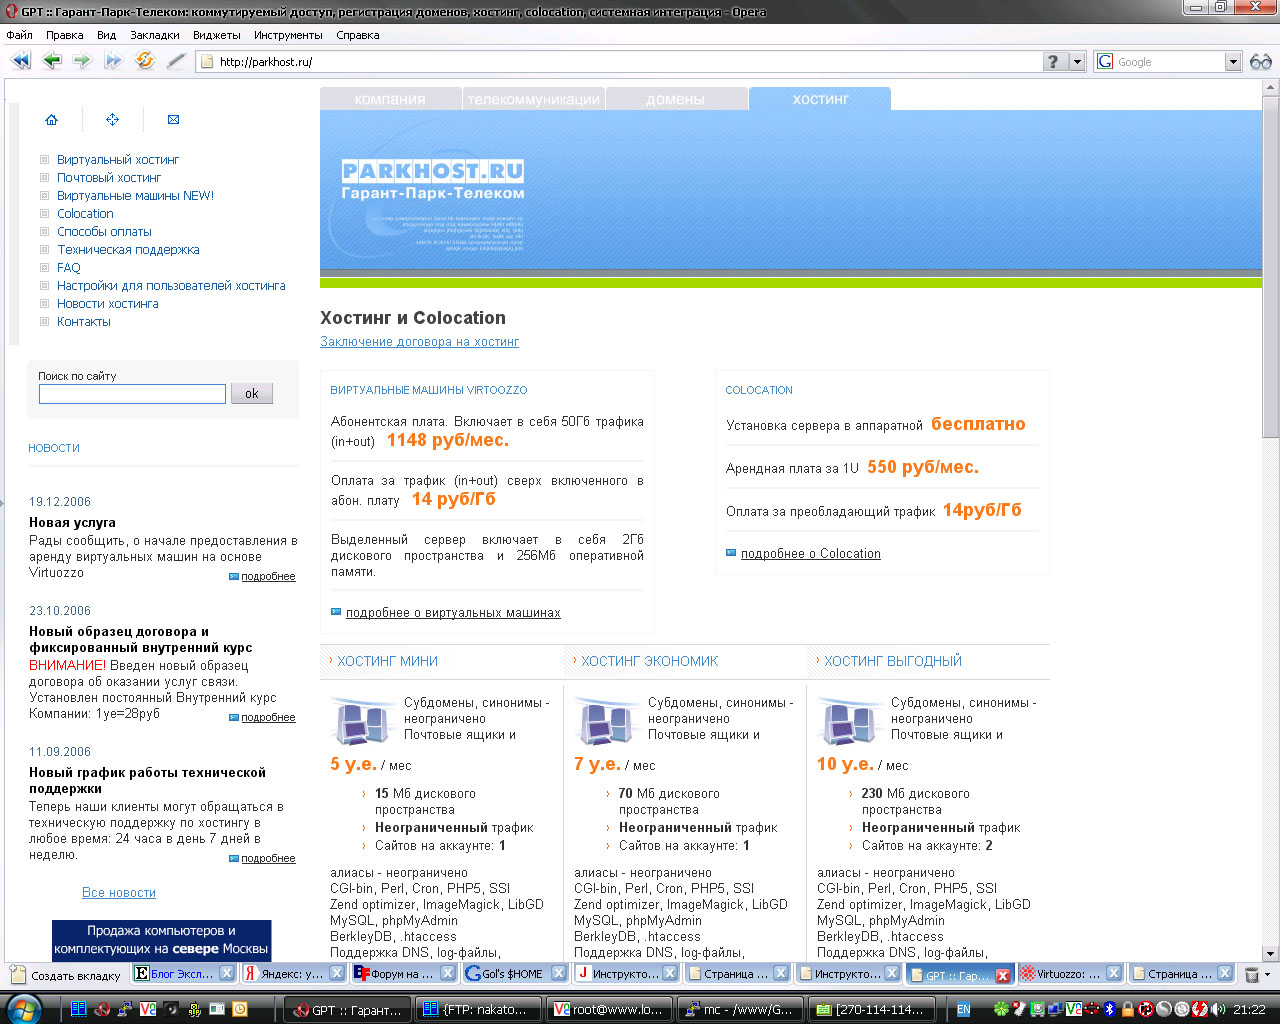
Task: Open the Справка menu
Action: tap(358, 35)
